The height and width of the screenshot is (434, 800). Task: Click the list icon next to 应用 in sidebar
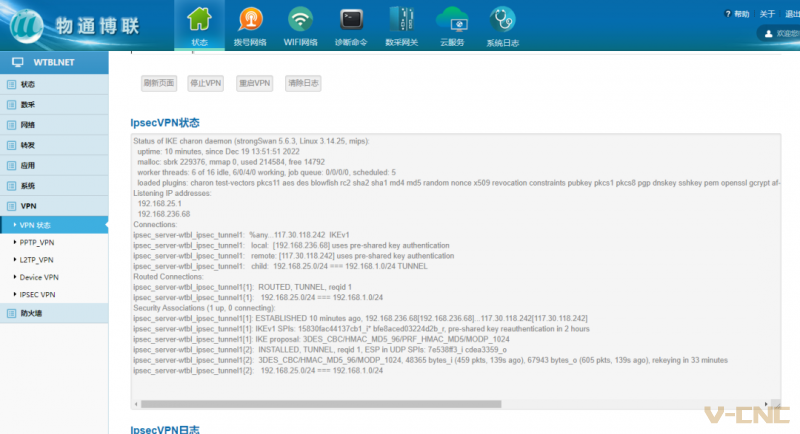(11, 166)
